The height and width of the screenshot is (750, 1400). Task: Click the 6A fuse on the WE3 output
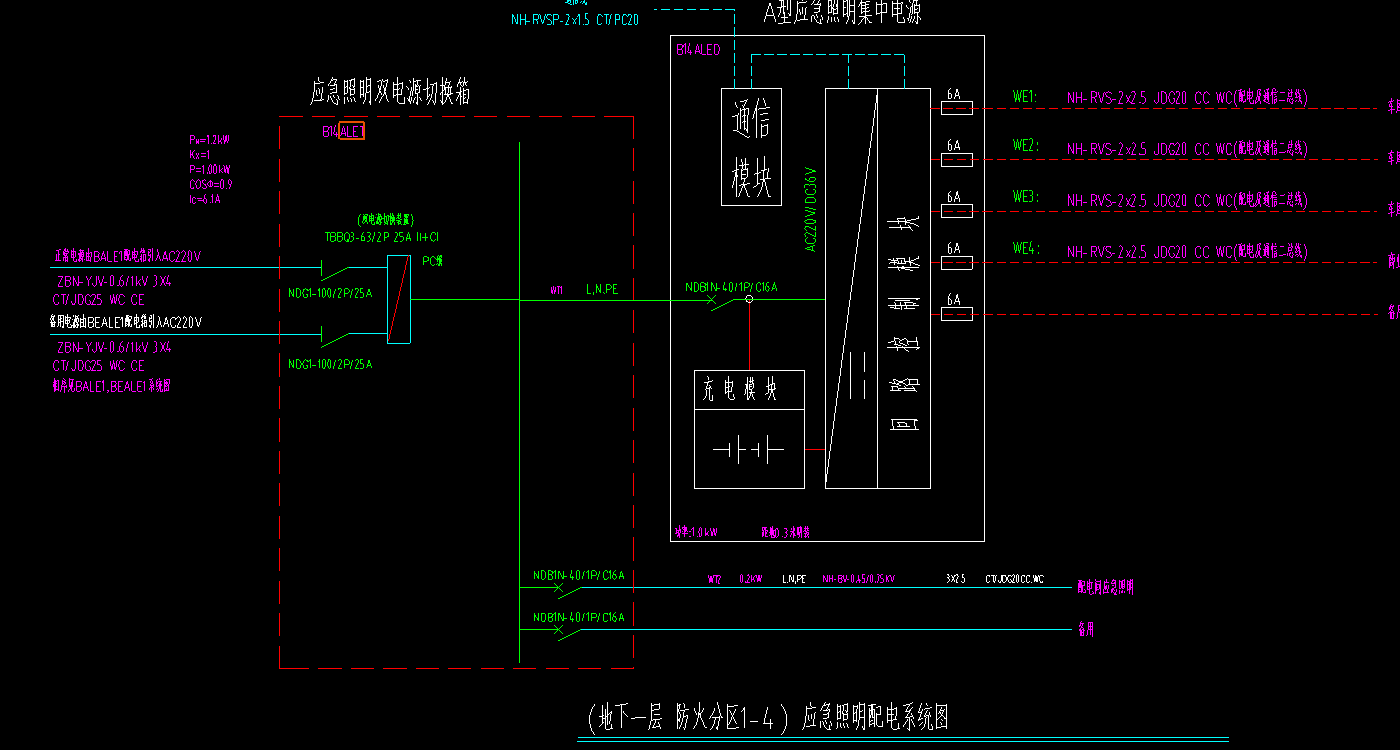click(x=956, y=211)
